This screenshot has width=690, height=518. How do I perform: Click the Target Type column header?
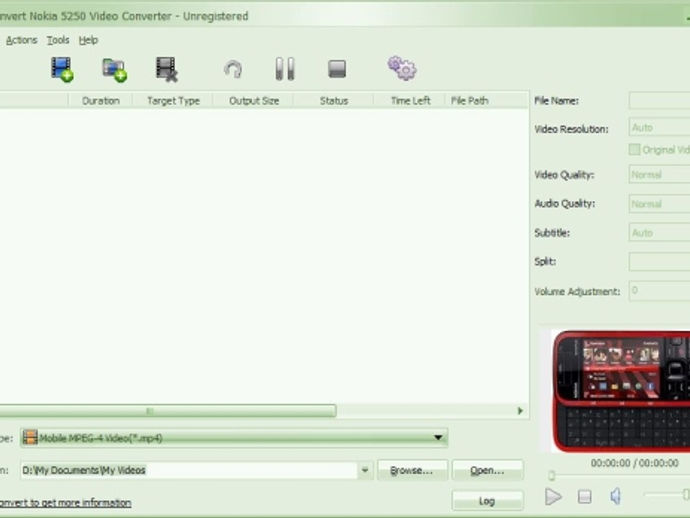pyautogui.click(x=173, y=101)
